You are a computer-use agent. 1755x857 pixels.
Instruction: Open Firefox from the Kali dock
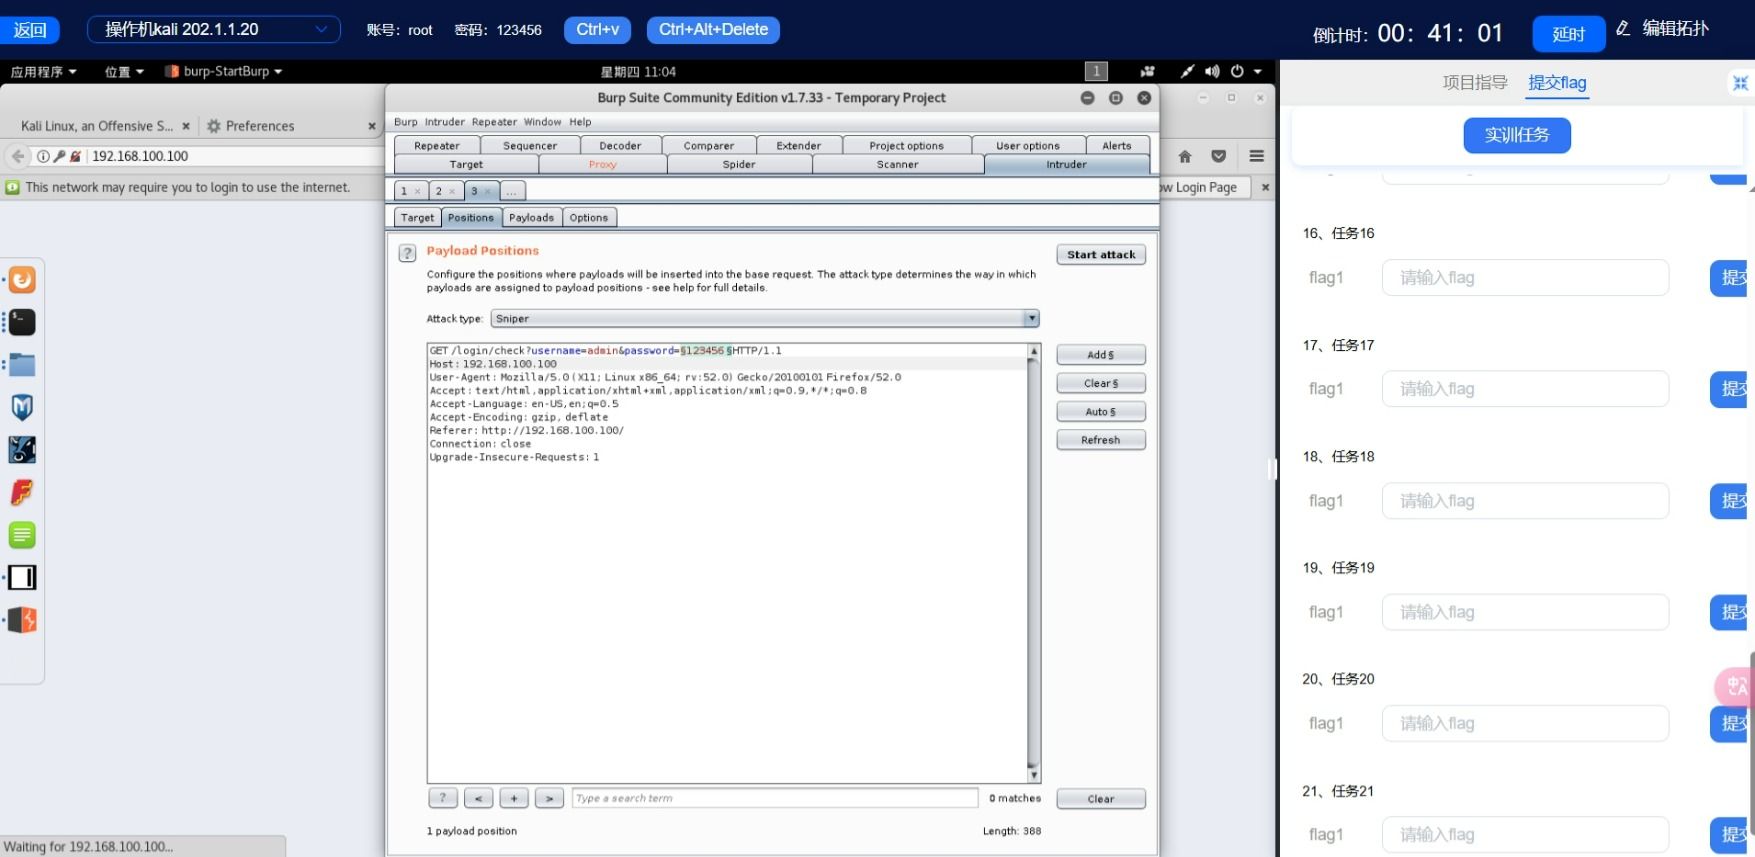22,280
